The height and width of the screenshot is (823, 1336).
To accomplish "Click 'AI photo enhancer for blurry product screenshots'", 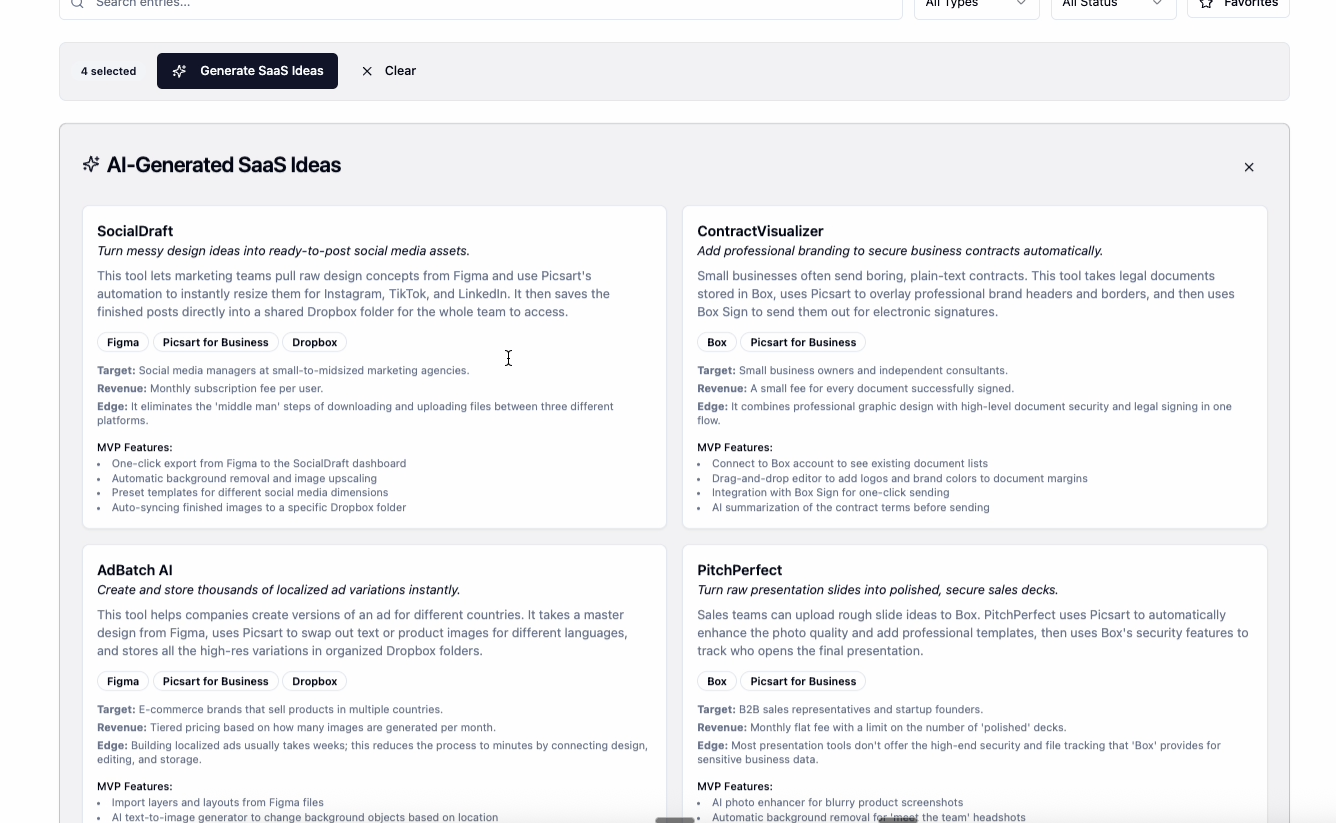I will click(838, 802).
